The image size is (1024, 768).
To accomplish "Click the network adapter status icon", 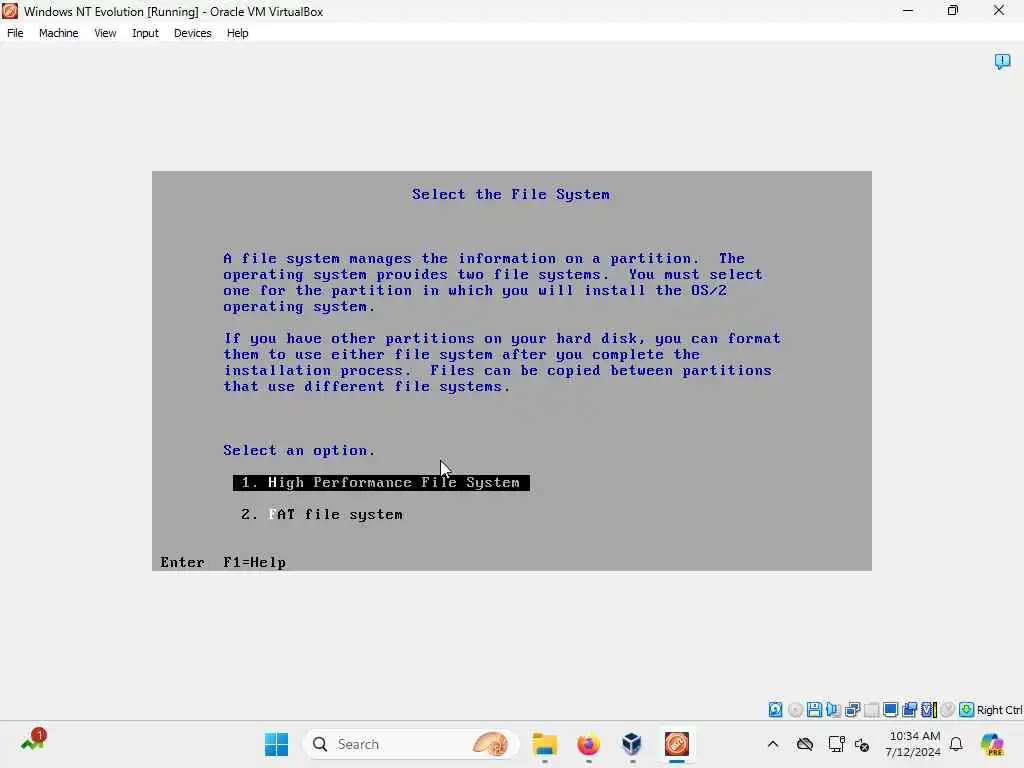I will (x=852, y=710).
